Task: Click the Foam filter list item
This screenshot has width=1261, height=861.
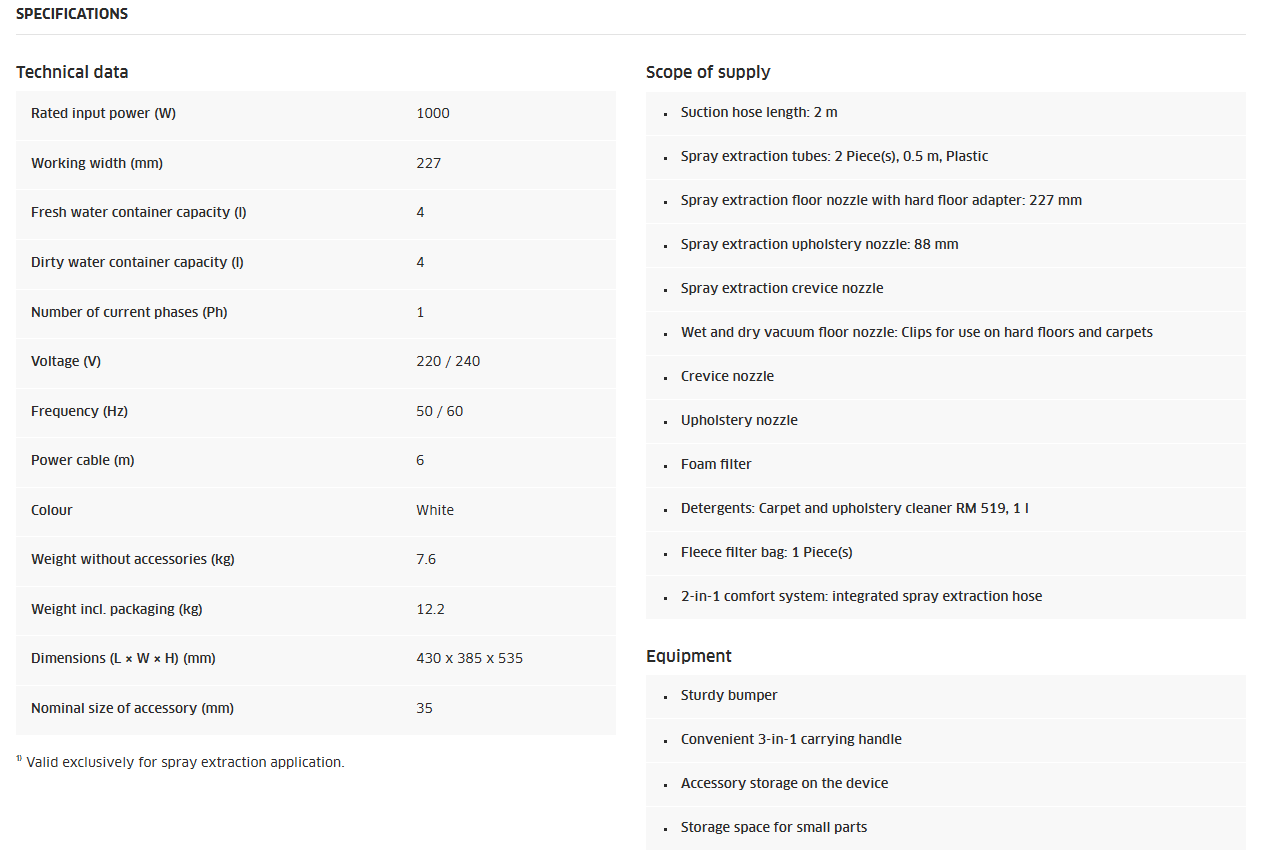Action: [x=716, y=464]
